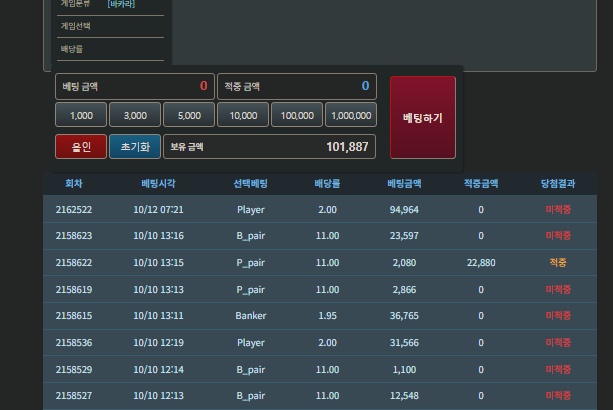613x410 pixels.
Task: Click the bet time 10/10 12:13
Action: (158, 396)
